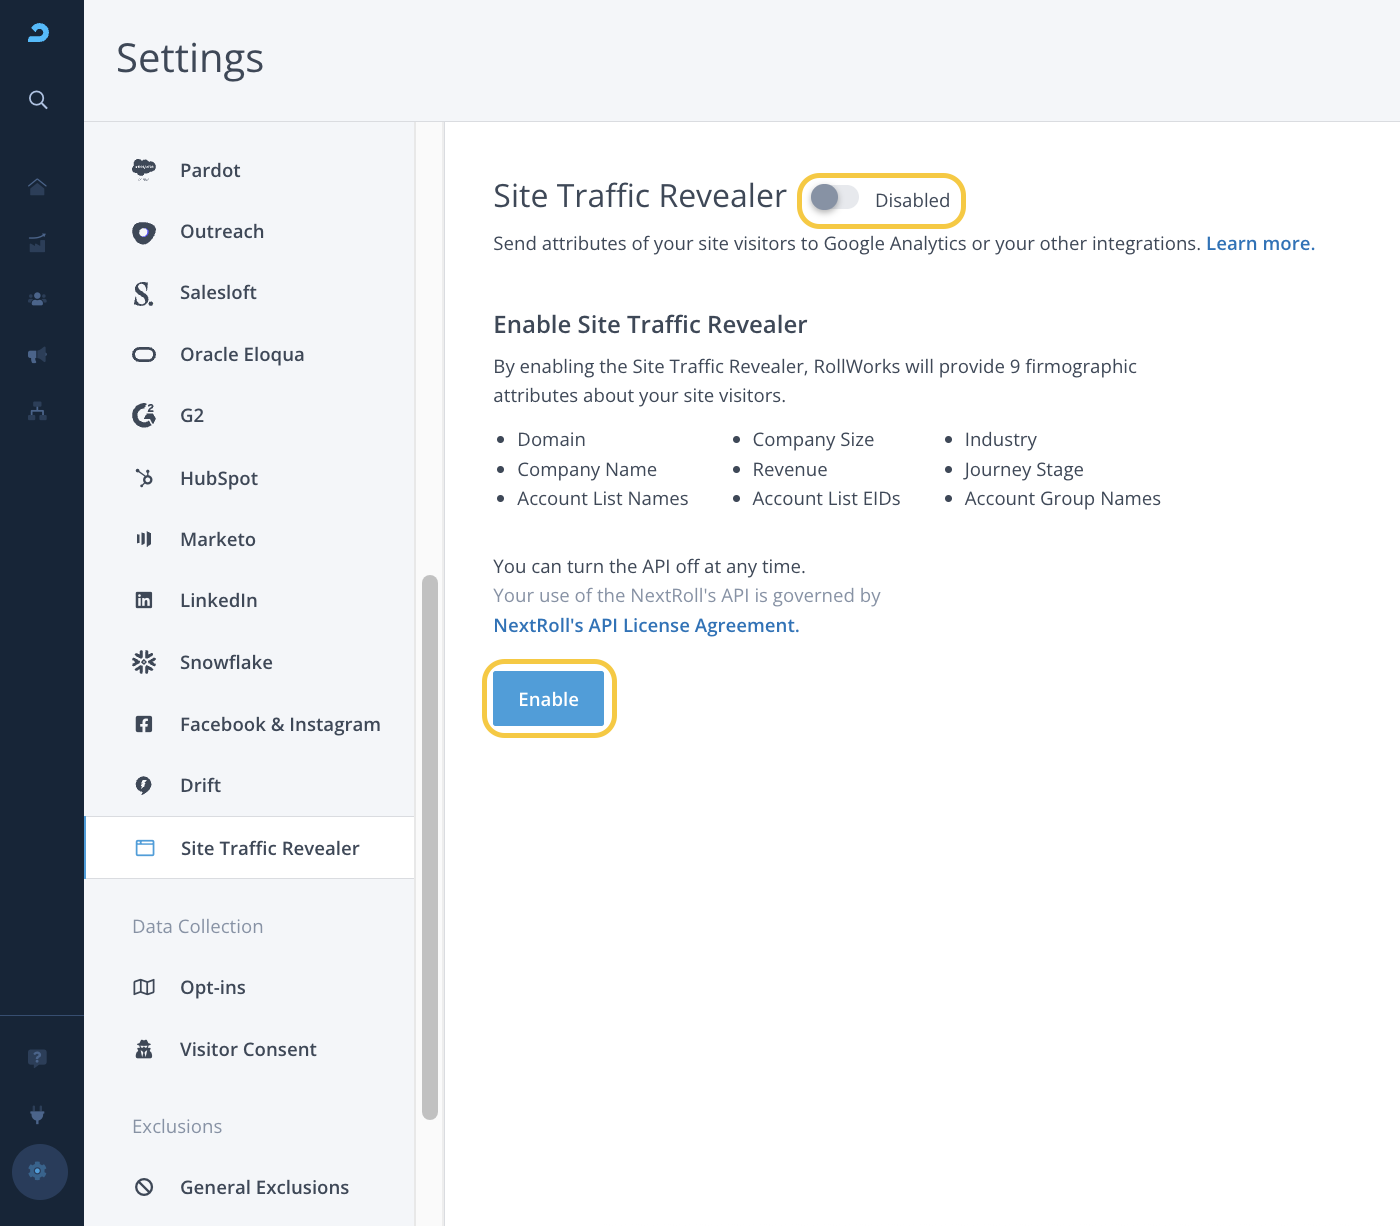Click the org chart sidebar icon

click(x=38, y=411)
